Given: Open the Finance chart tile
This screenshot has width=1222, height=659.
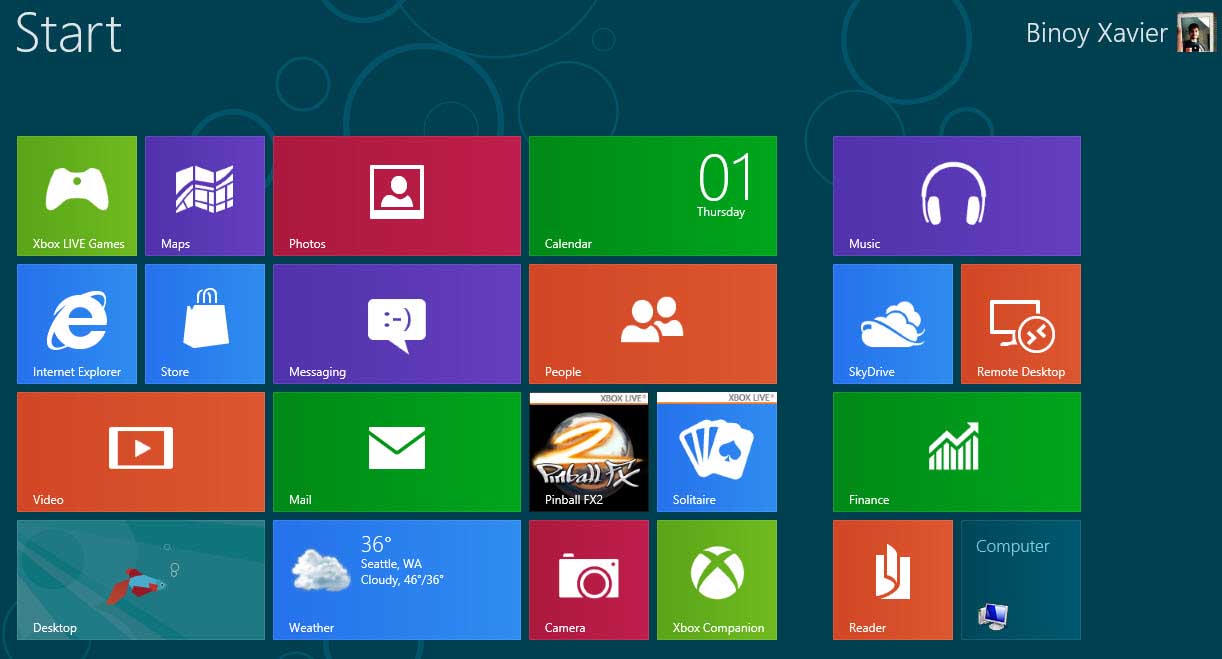Looking at the screenshot, I should [956, 452].
